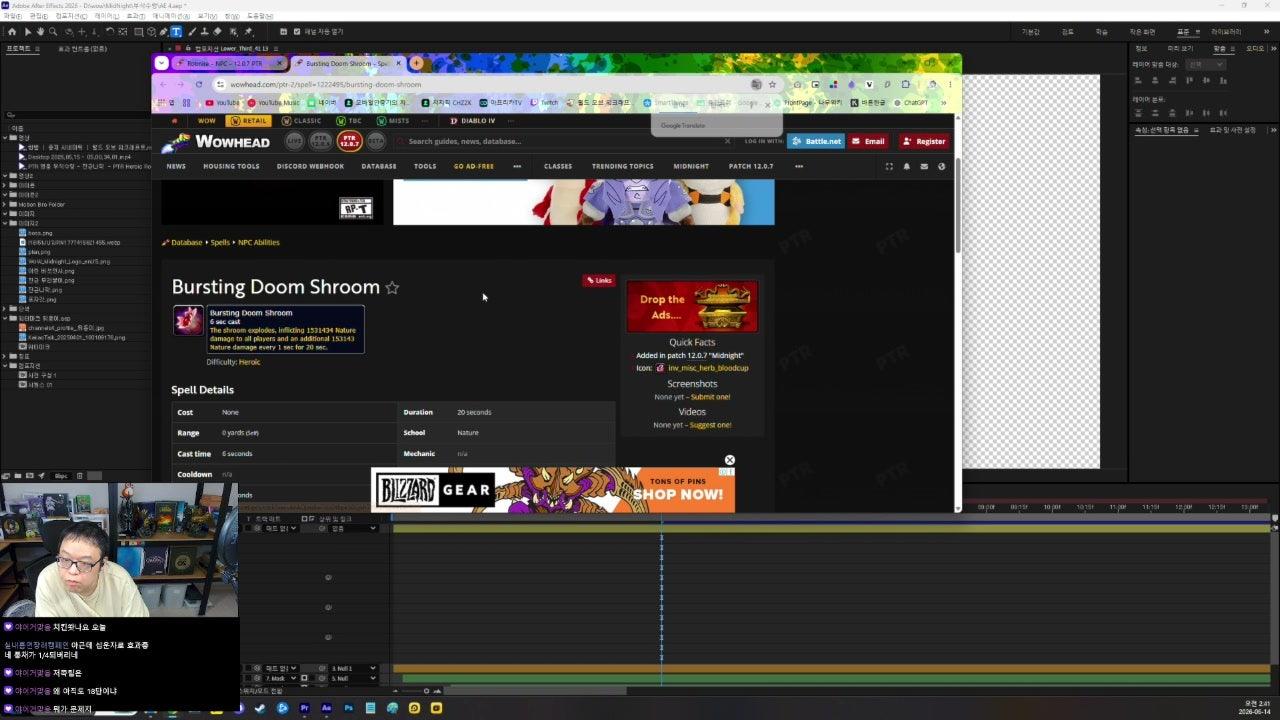Bookmark page with the address bar star
Image resolution: width=1280 pixels, height=720 pixels.
point(772,84)
